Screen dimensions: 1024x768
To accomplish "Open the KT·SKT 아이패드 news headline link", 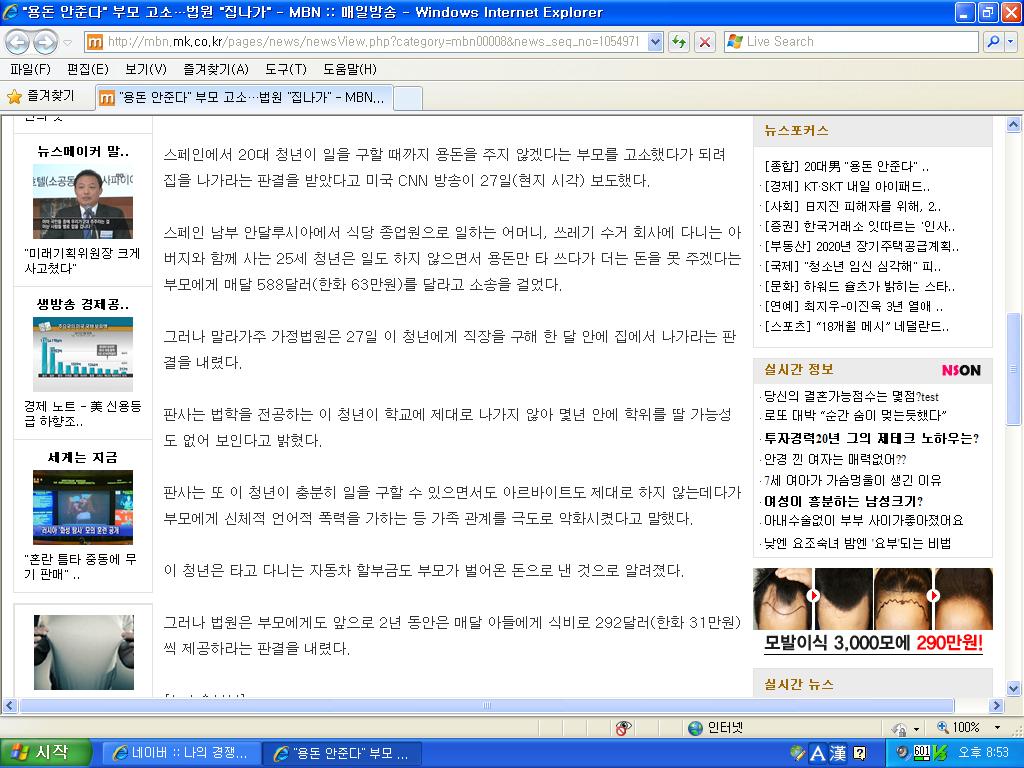I will coord(846,186).
